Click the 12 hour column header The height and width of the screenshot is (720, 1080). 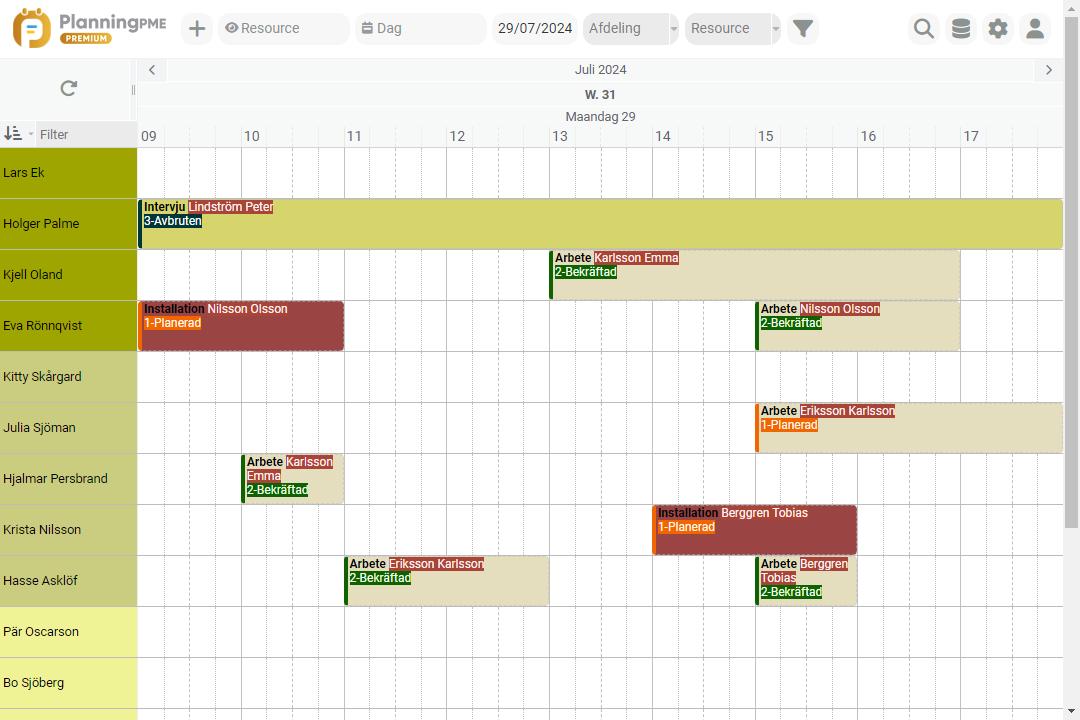pyautogui.click(x=457, y=136)
